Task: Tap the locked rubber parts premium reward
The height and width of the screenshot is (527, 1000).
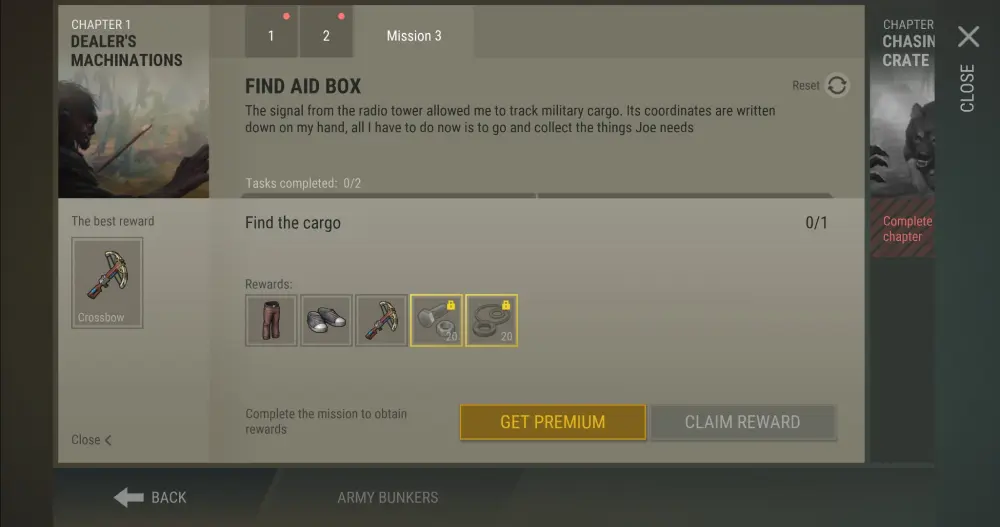Action: [492, 320]
